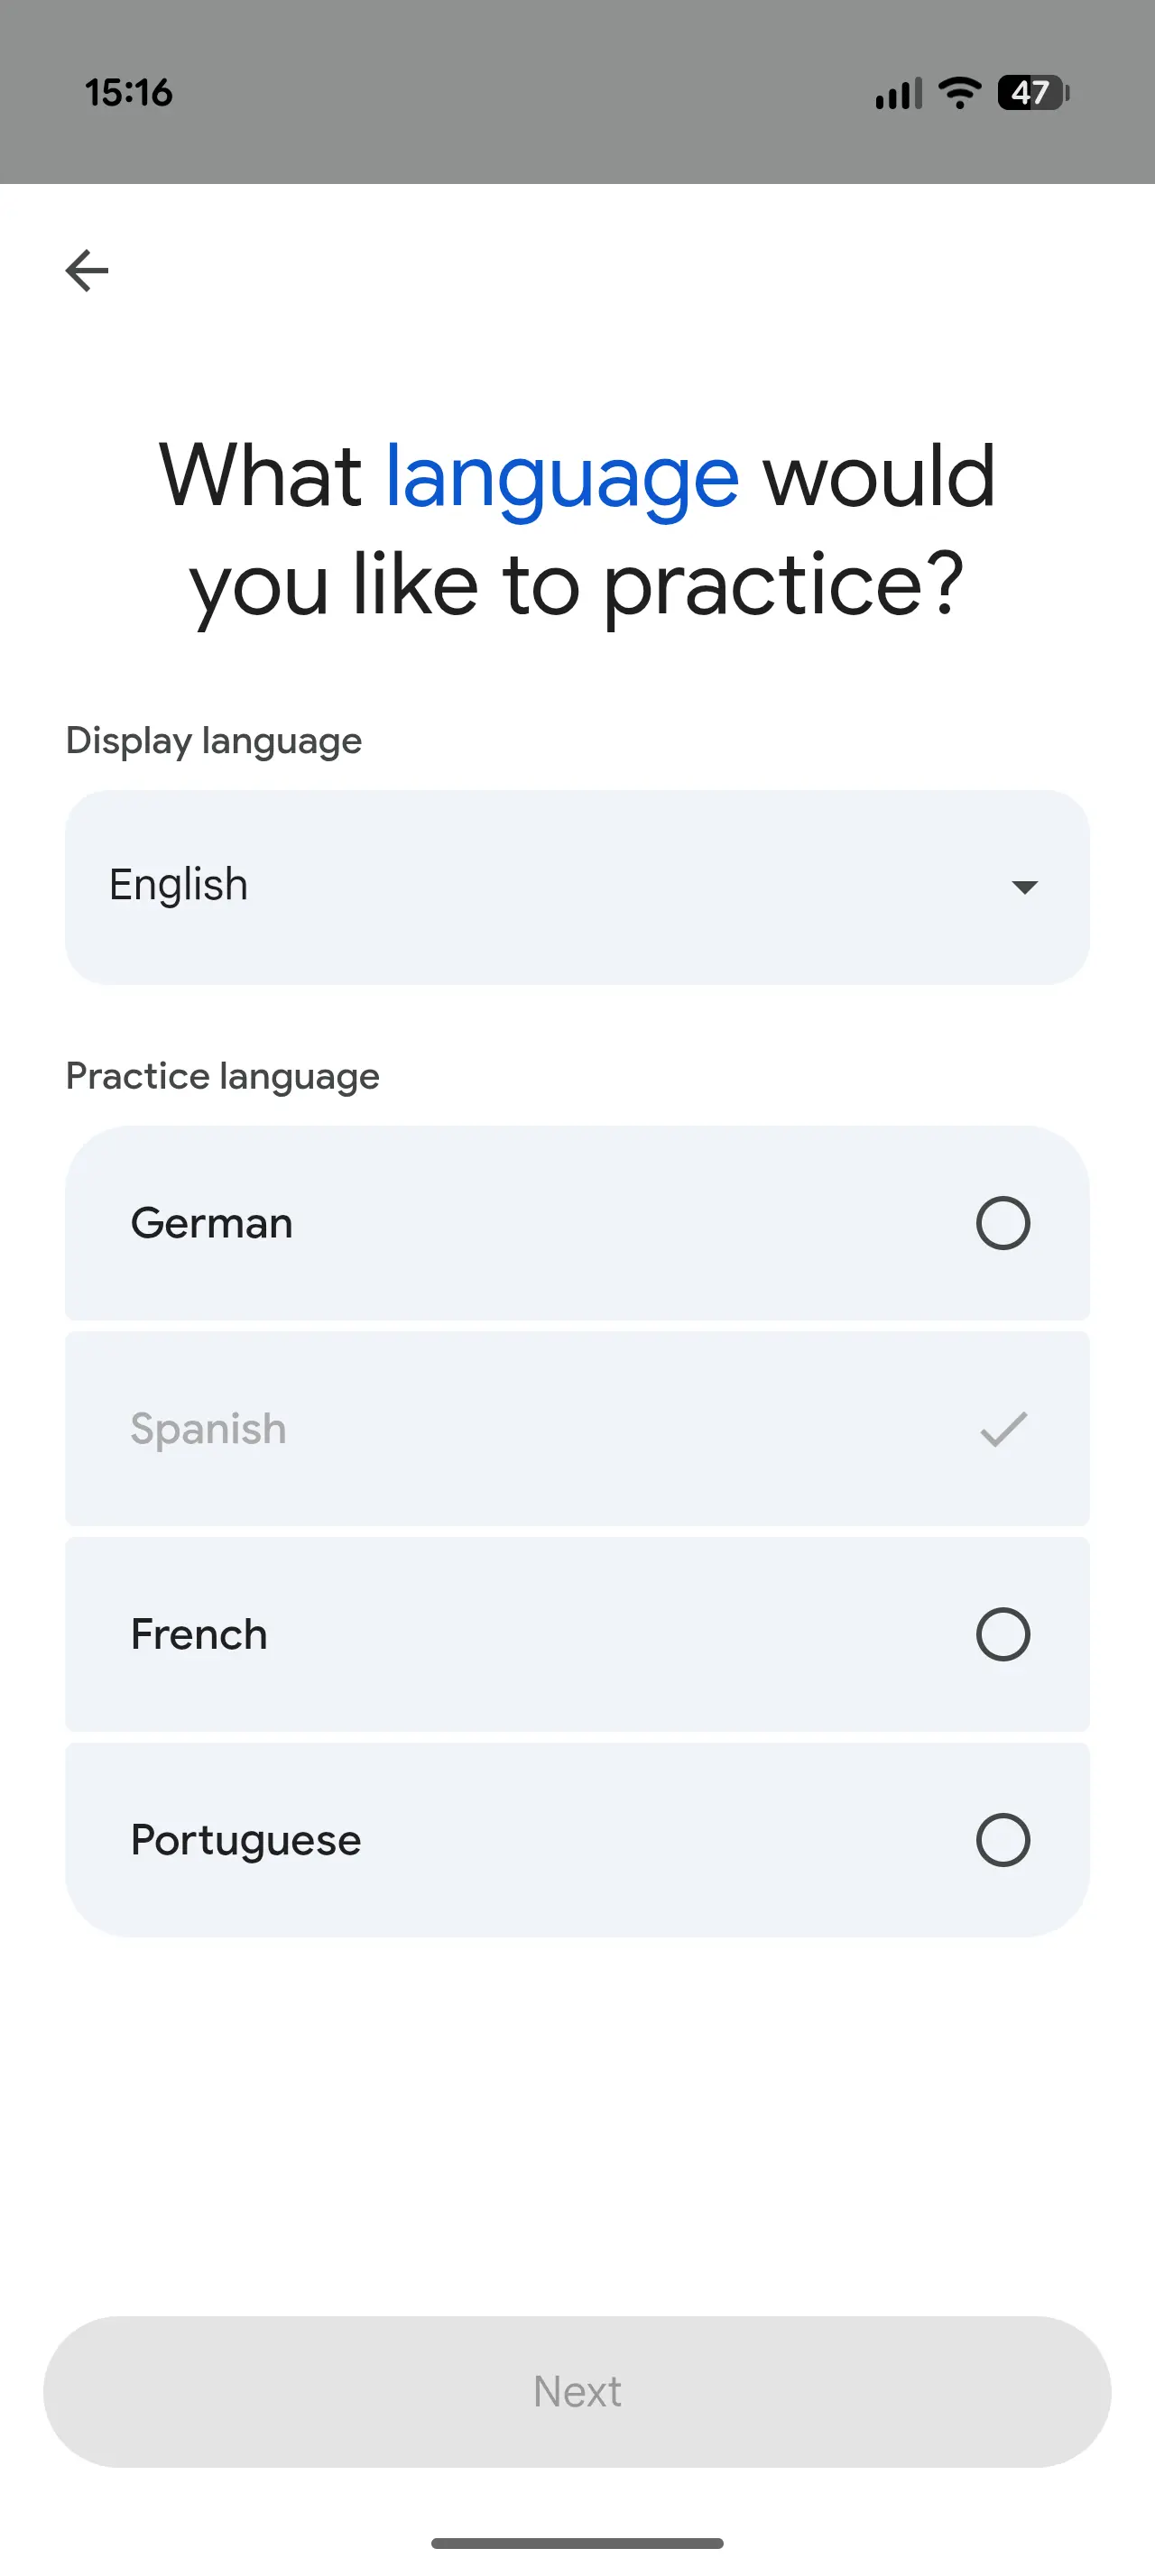Choose the German language label
The width and height of the screenshot is (1155, 2576).
pos(212,1223)
